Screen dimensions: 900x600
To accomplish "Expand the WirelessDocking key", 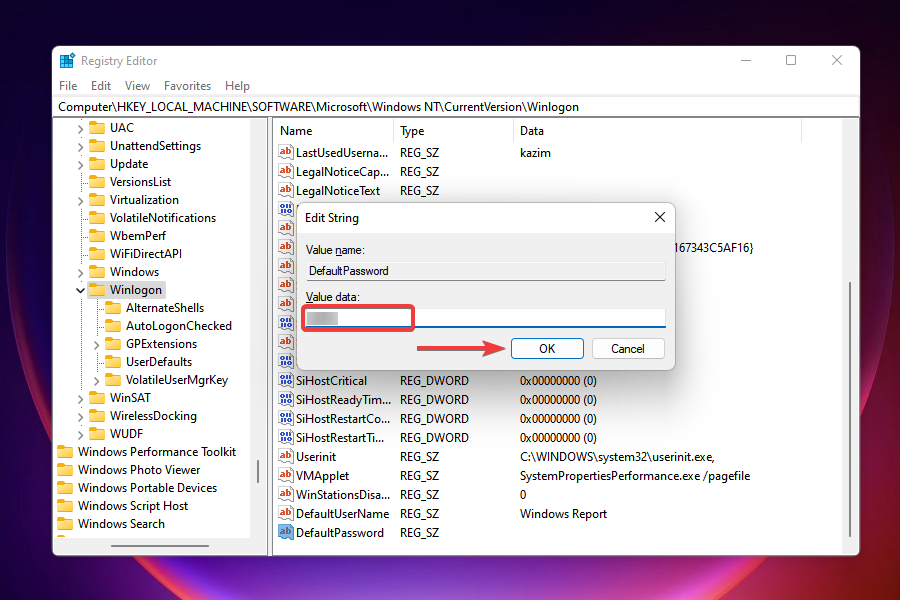I will 80,417.
